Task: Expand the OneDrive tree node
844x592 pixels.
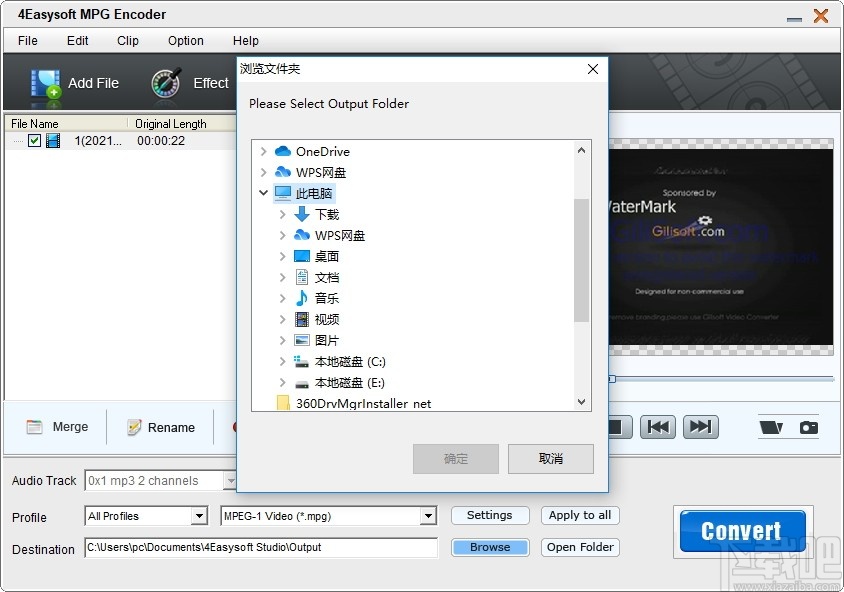Action: point(263,151)
